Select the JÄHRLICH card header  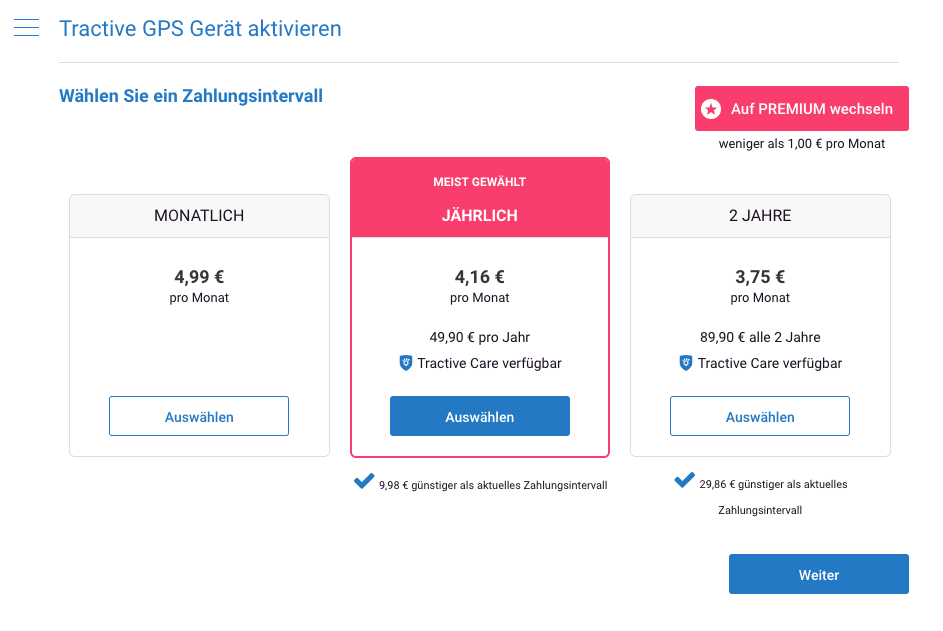coord(480,198)
